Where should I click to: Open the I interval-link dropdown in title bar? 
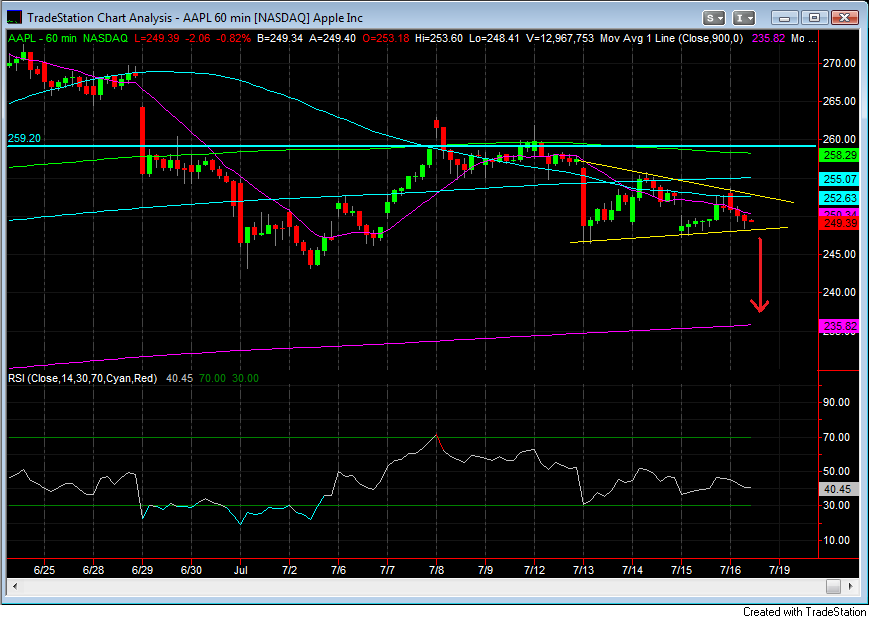(744, 18)
